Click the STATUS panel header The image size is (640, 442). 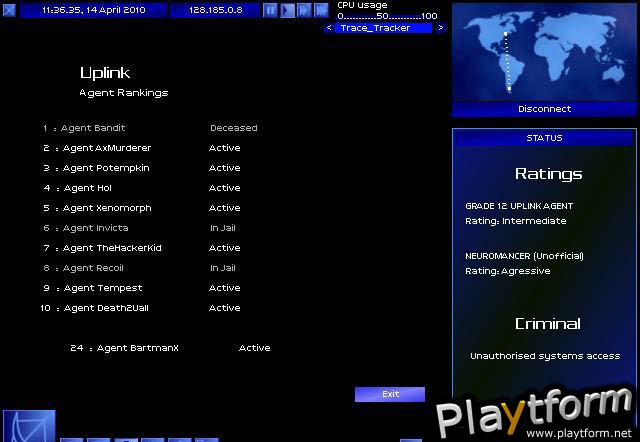[544, 138]
